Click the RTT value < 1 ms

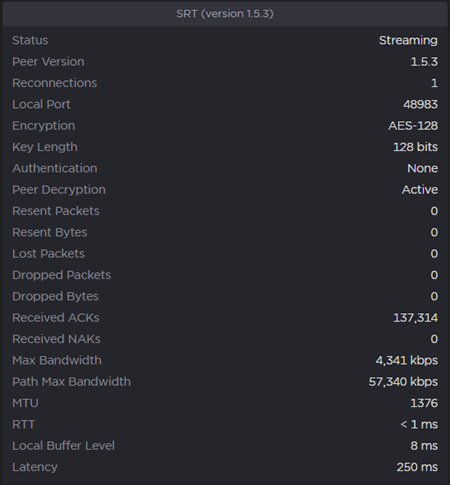(419, 424)
